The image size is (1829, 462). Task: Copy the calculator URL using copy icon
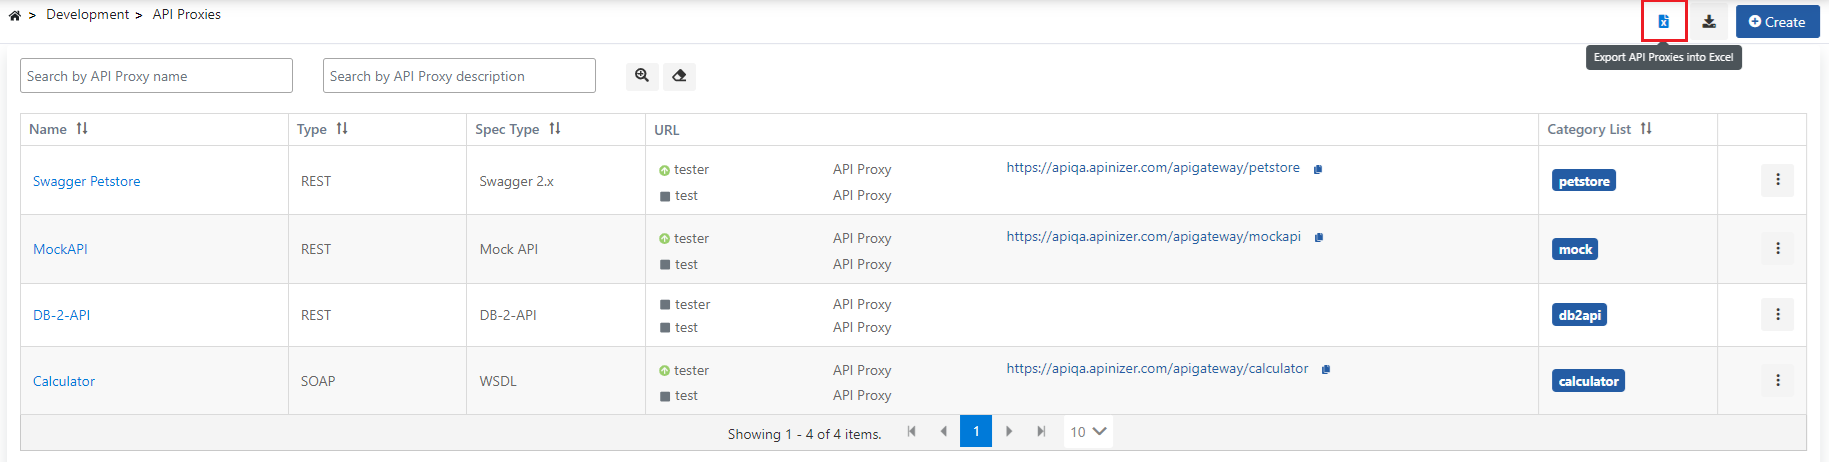[x=1326, y=370]
